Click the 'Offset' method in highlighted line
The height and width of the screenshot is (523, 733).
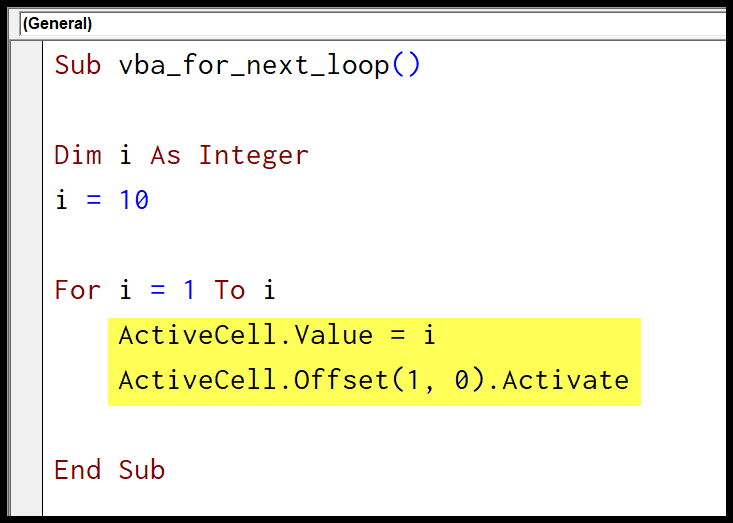point(341,380)
